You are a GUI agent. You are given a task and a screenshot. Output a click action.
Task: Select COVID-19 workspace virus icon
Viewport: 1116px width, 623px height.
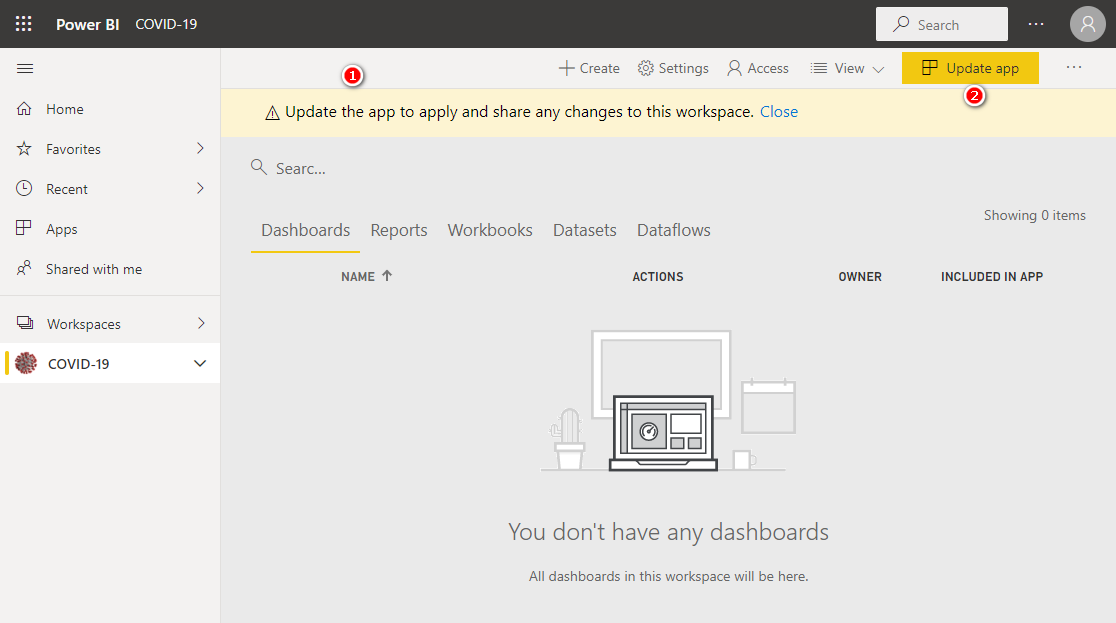tap(26, 363)
